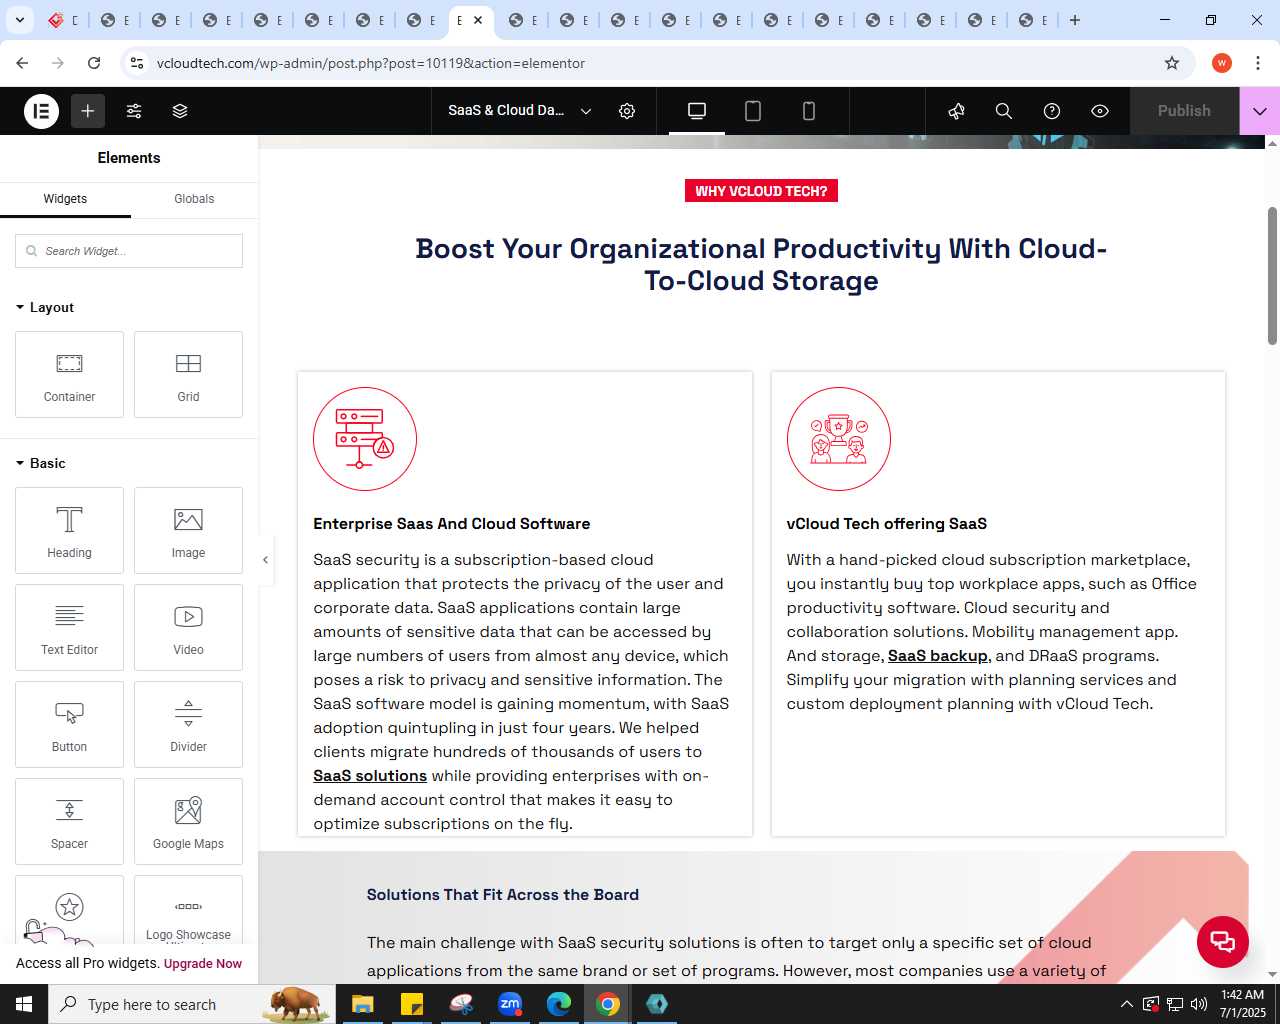Open the Structure layers icon
This screenshot has height=1024, width=1280.
(180, 111)
